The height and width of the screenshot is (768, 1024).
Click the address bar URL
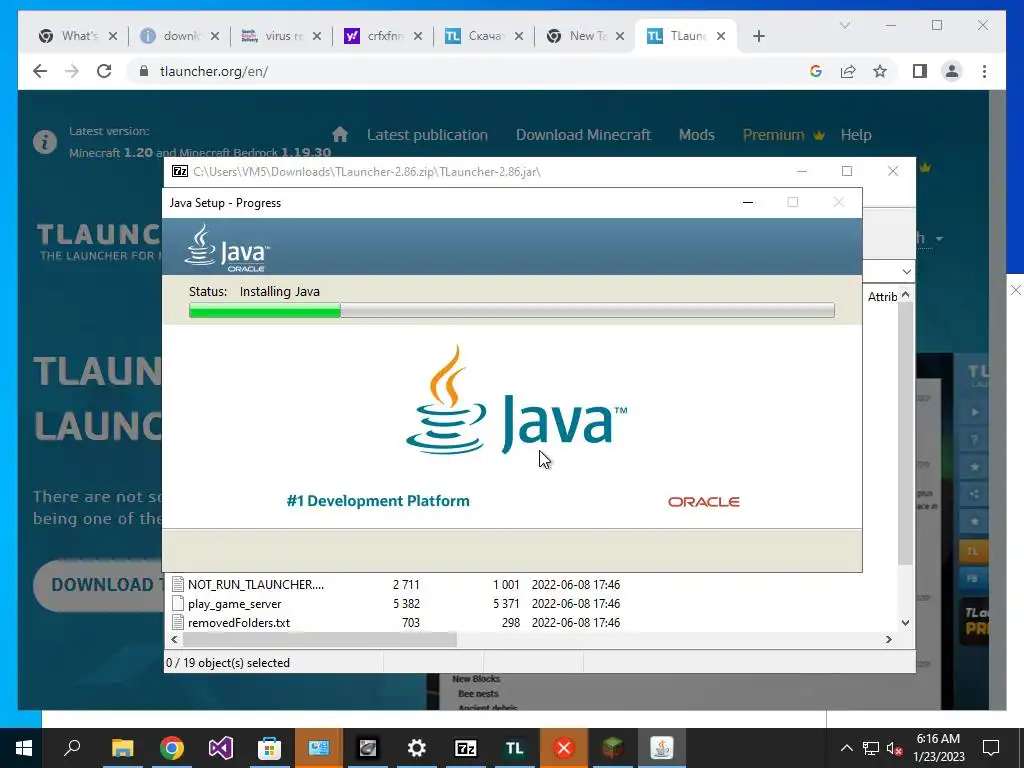214,71
